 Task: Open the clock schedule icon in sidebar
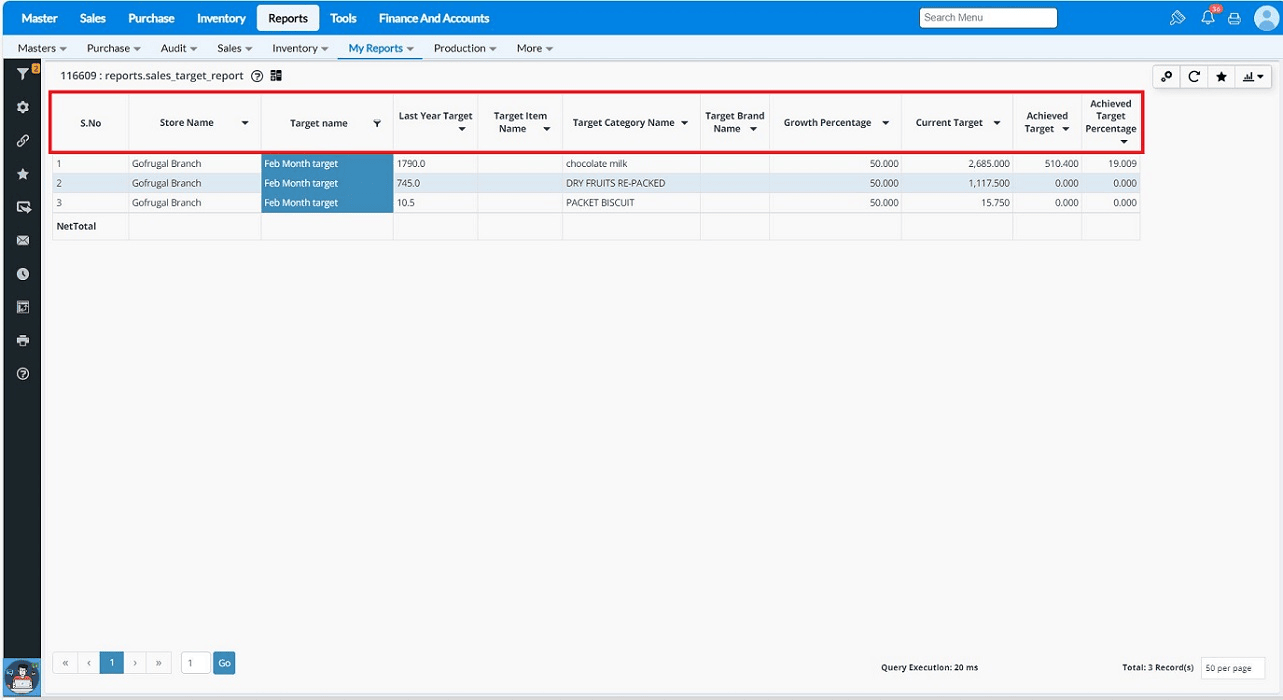[x=23, y=274]
